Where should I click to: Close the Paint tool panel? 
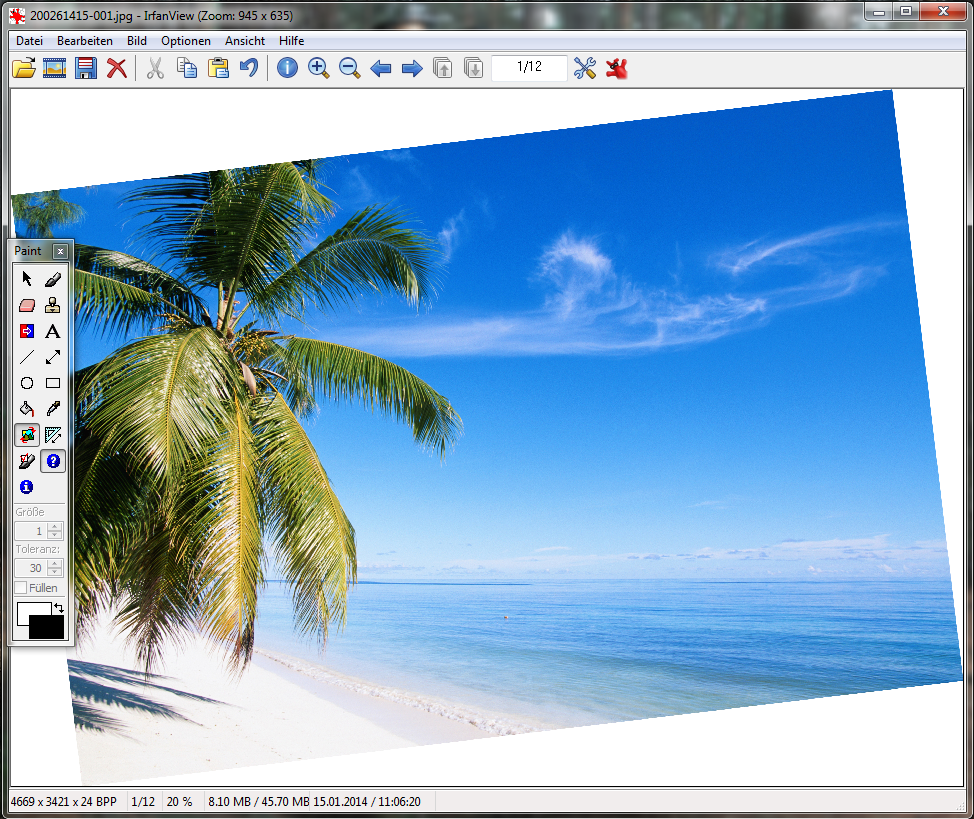(60, 251)
